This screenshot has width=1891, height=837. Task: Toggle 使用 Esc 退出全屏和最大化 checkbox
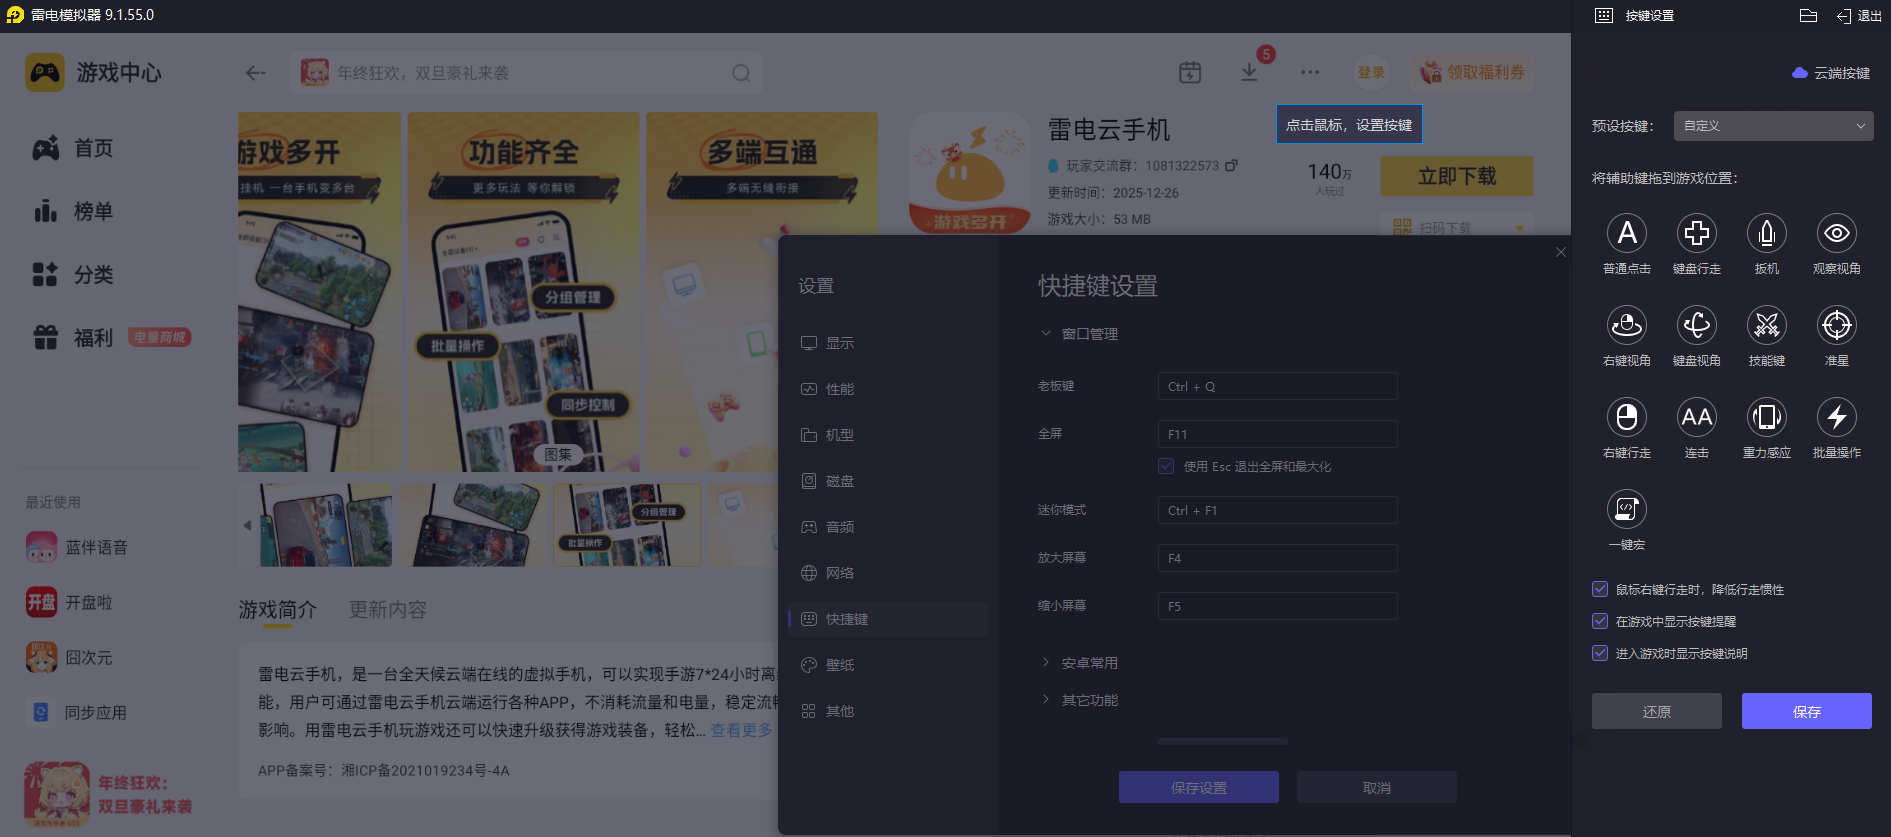(1166, 466)
